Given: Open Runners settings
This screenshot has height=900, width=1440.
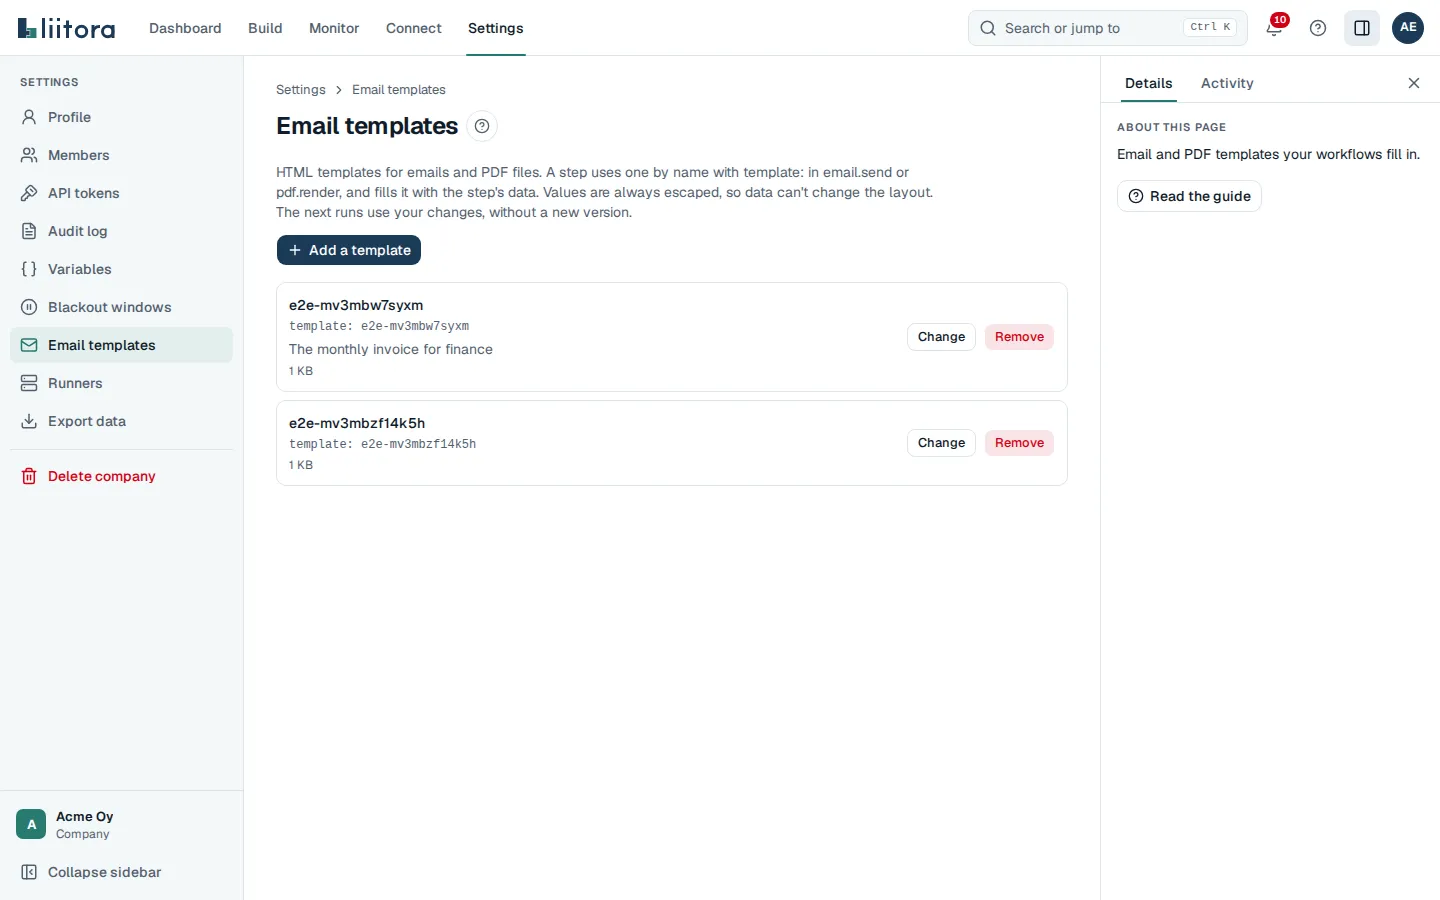Looking at the screenshot, I should point(121,383).
